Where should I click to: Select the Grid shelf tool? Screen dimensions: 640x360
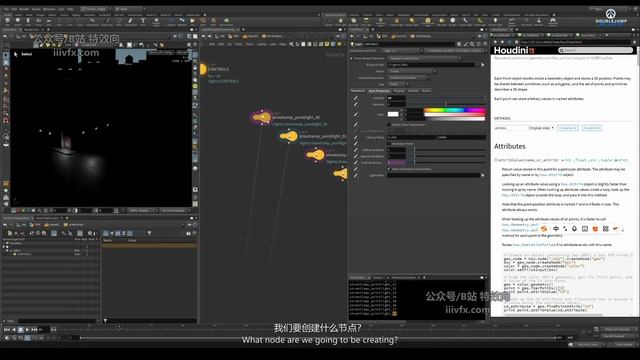[x=49, y=20]
